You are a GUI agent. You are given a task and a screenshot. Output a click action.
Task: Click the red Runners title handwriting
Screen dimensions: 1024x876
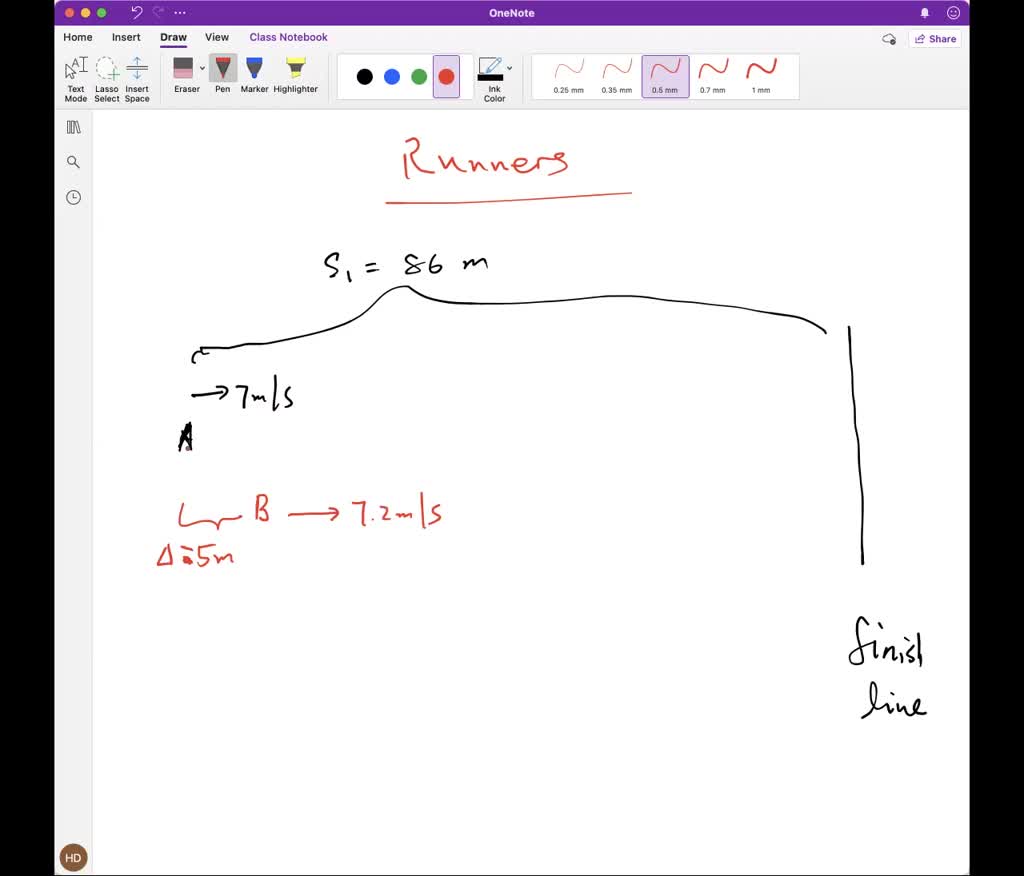pos(485,159)
